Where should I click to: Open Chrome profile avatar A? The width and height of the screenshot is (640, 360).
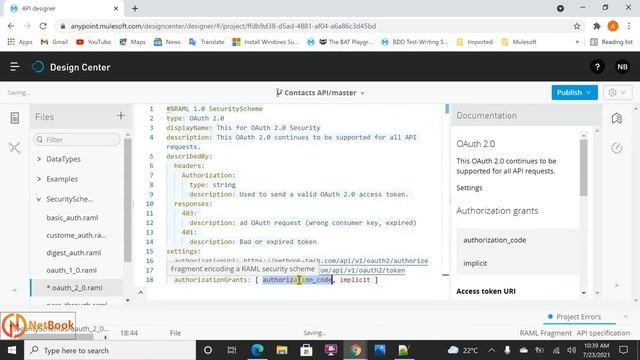coord(613,26)
